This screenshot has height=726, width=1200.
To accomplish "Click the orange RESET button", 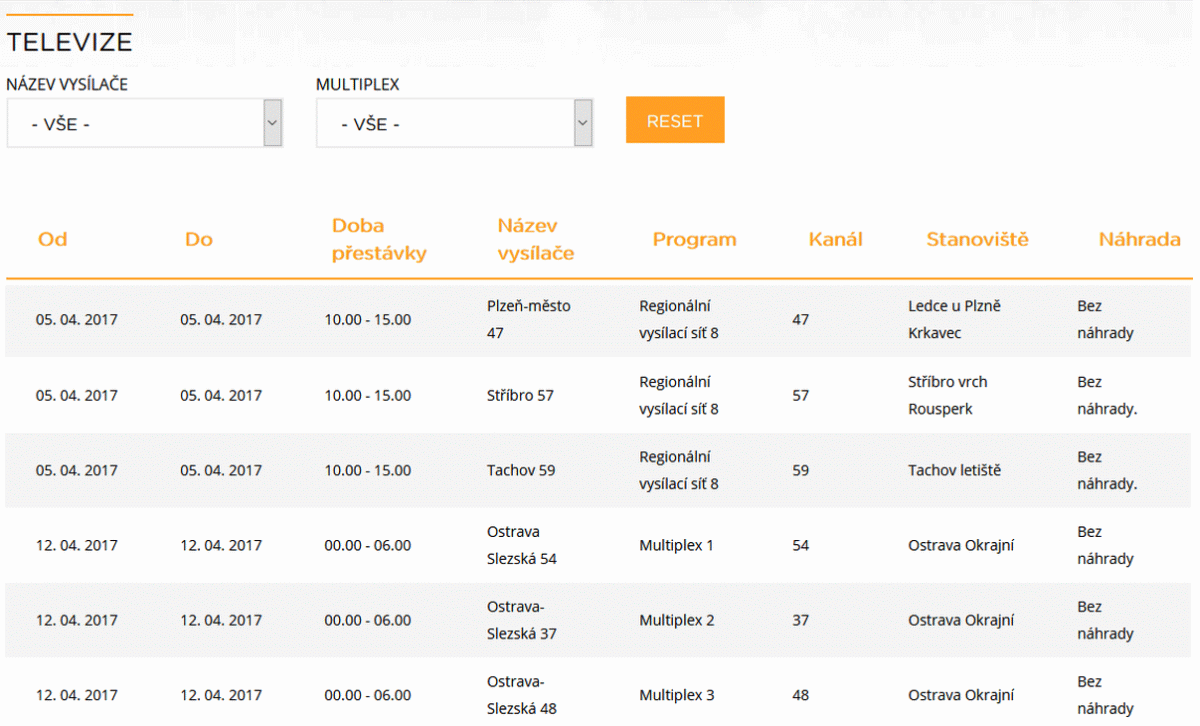I will (x=675, y=120).
